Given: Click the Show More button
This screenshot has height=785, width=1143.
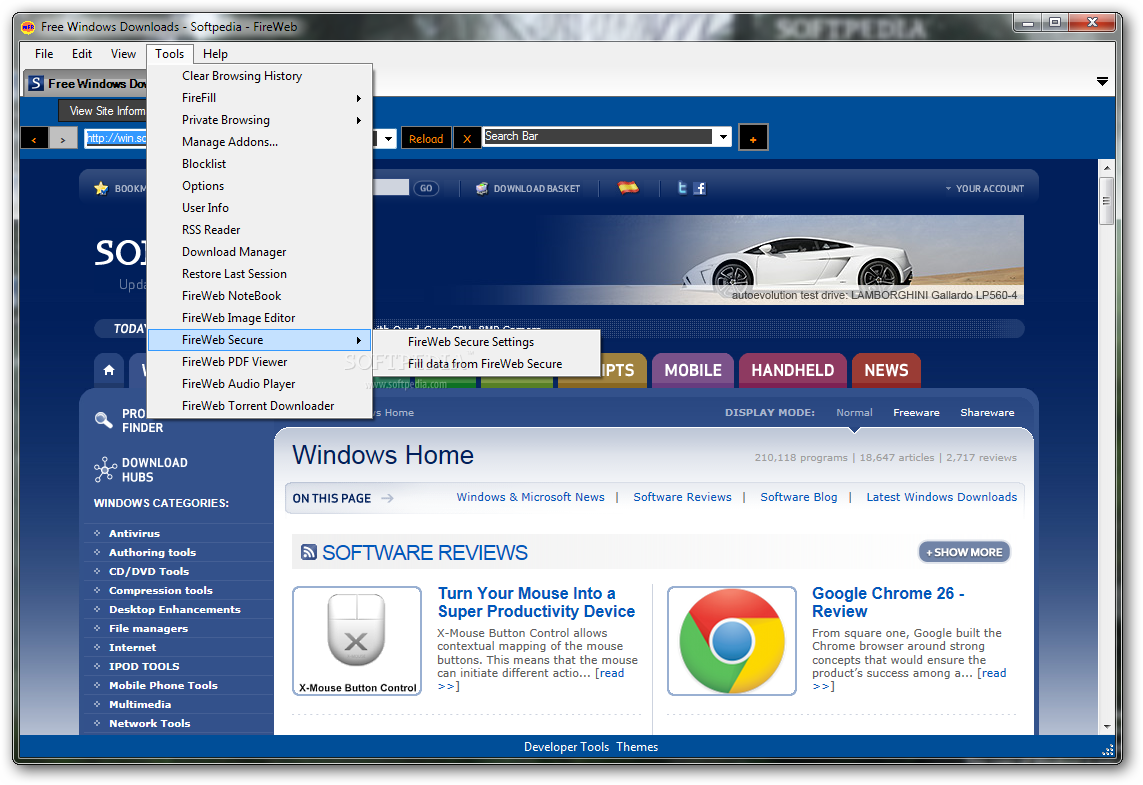Looking at the screenshot, I should point(964,552).
